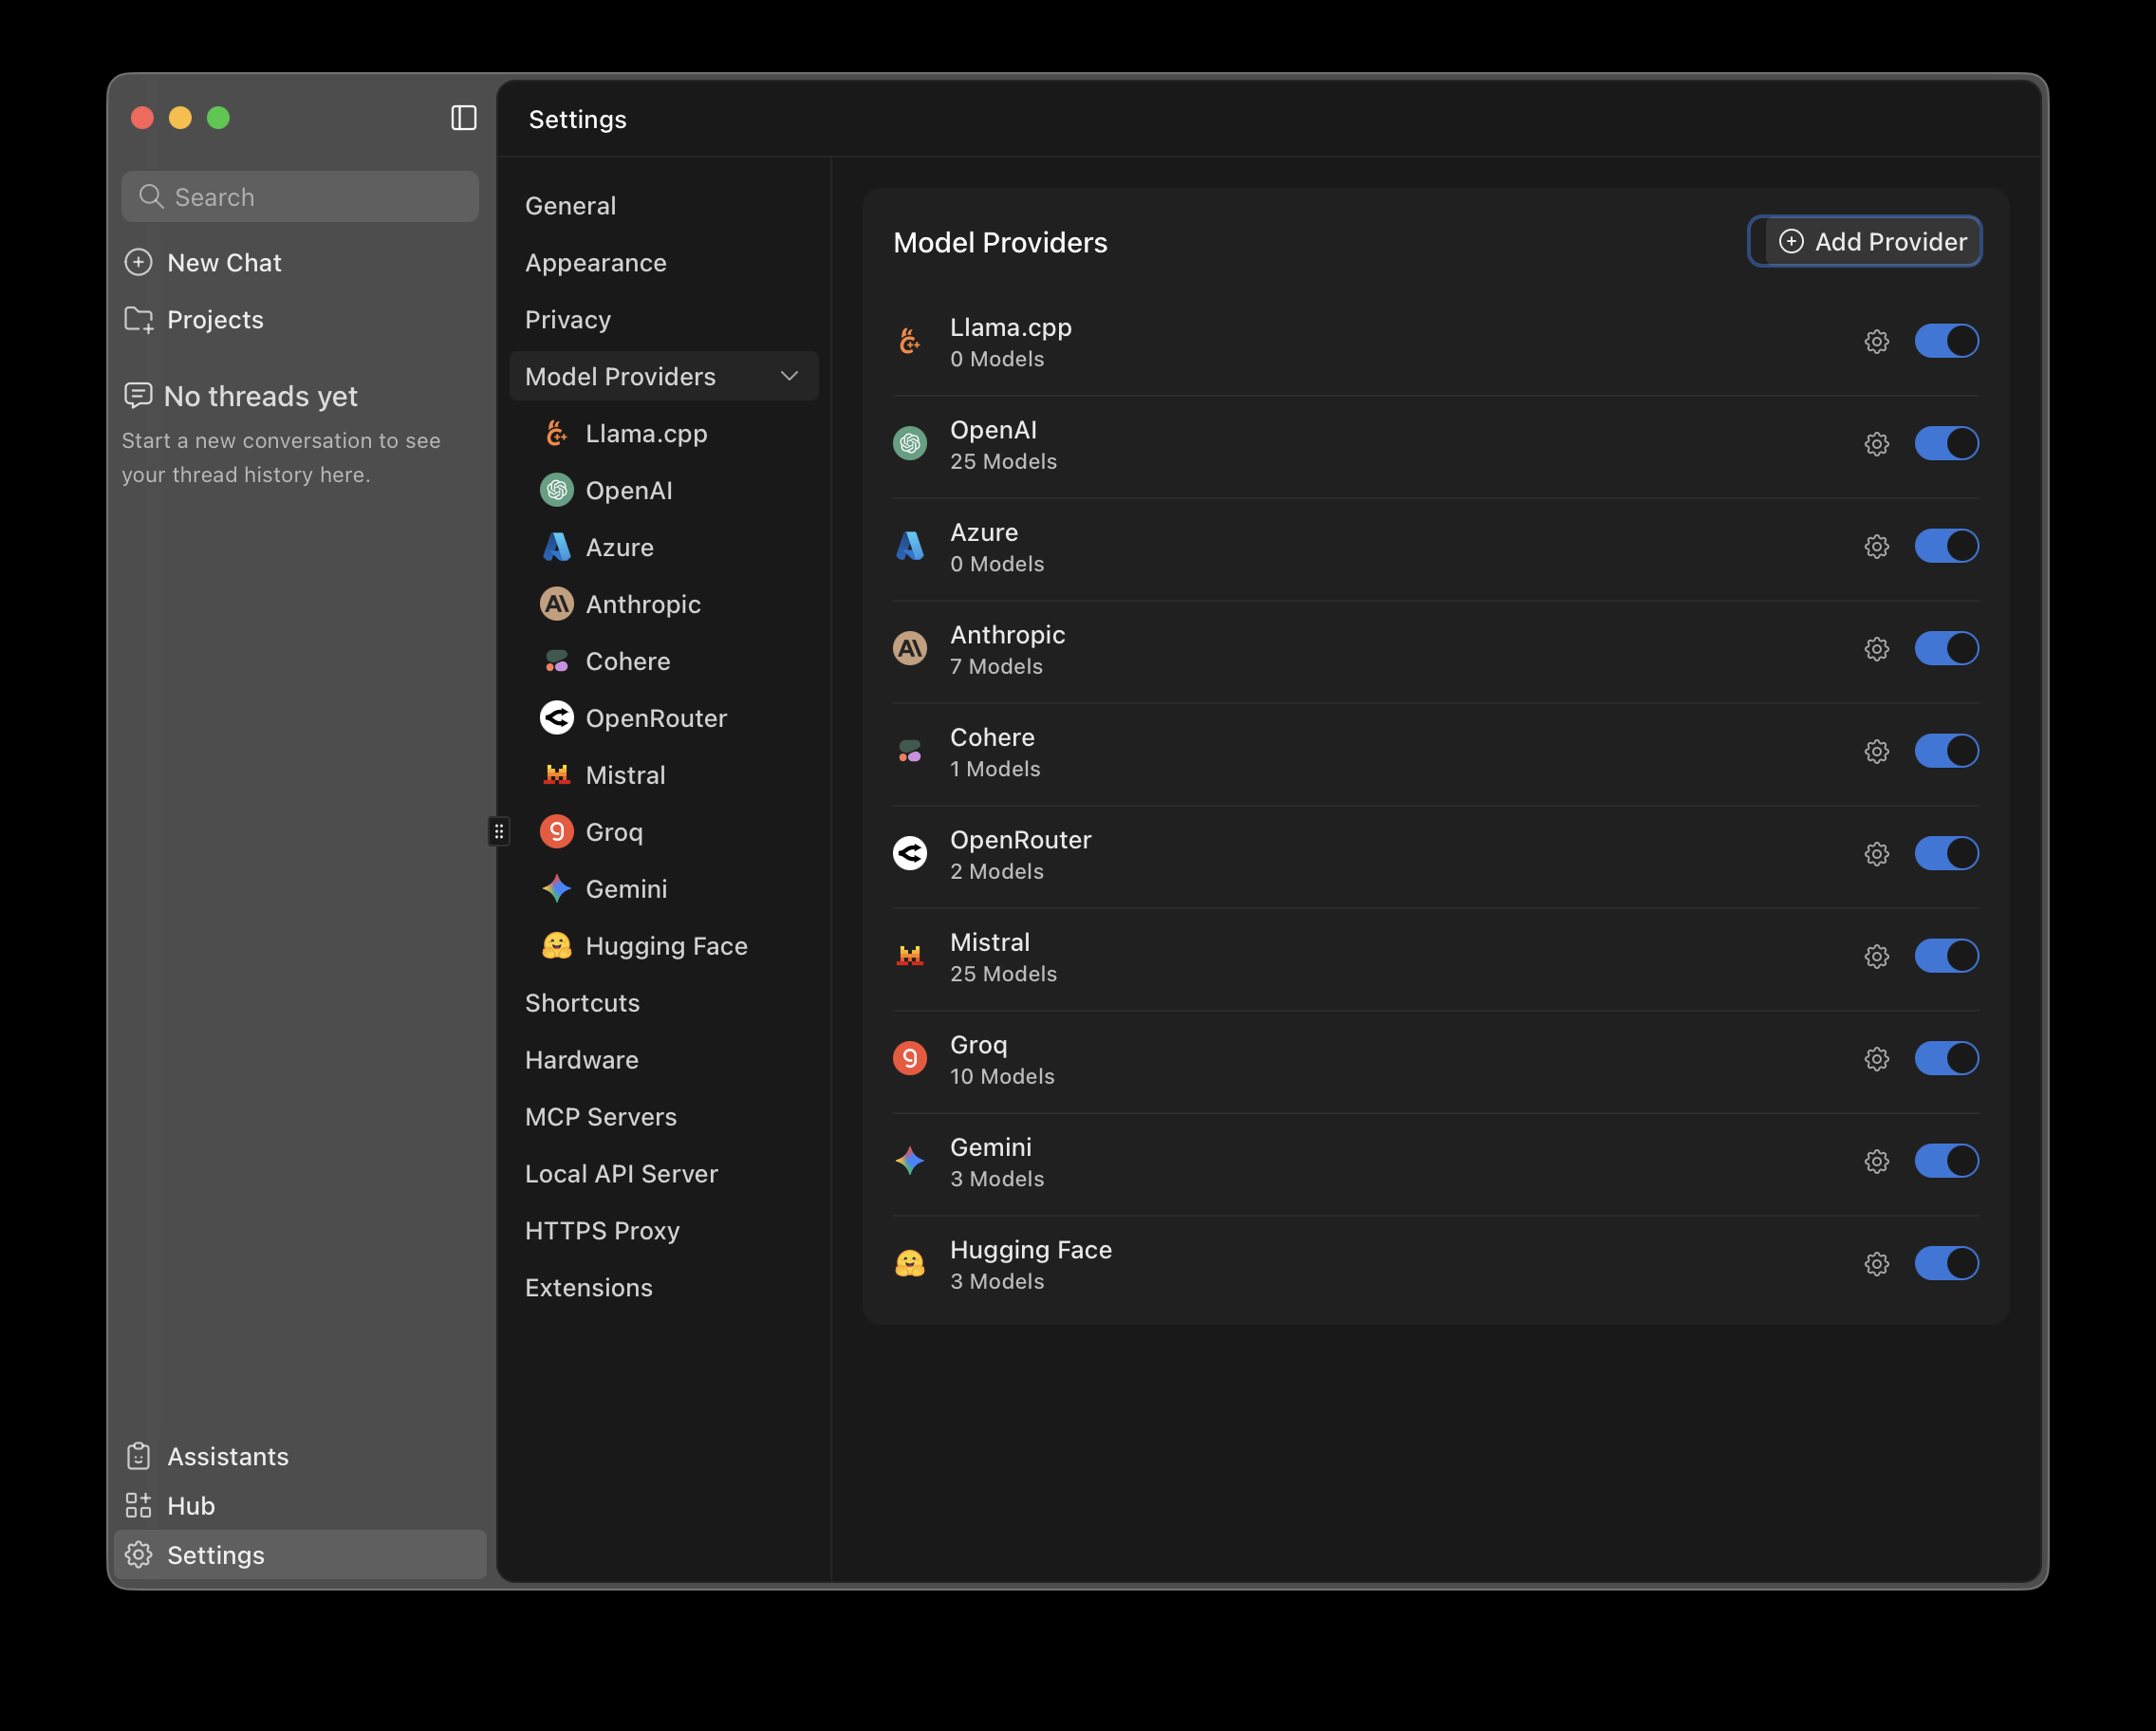Select the Llama.cpp provider icon in sidebar

(x=556, y=433)
